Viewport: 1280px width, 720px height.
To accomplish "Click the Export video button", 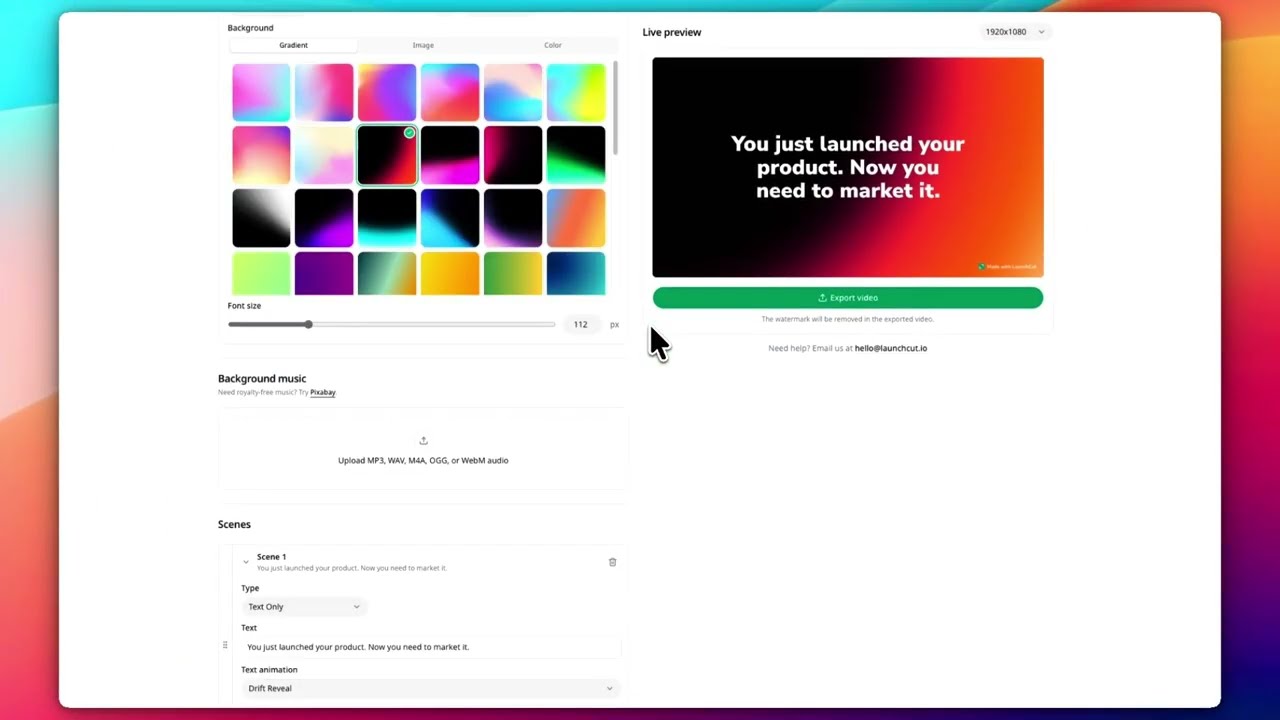I will click(x=847, y=298).
